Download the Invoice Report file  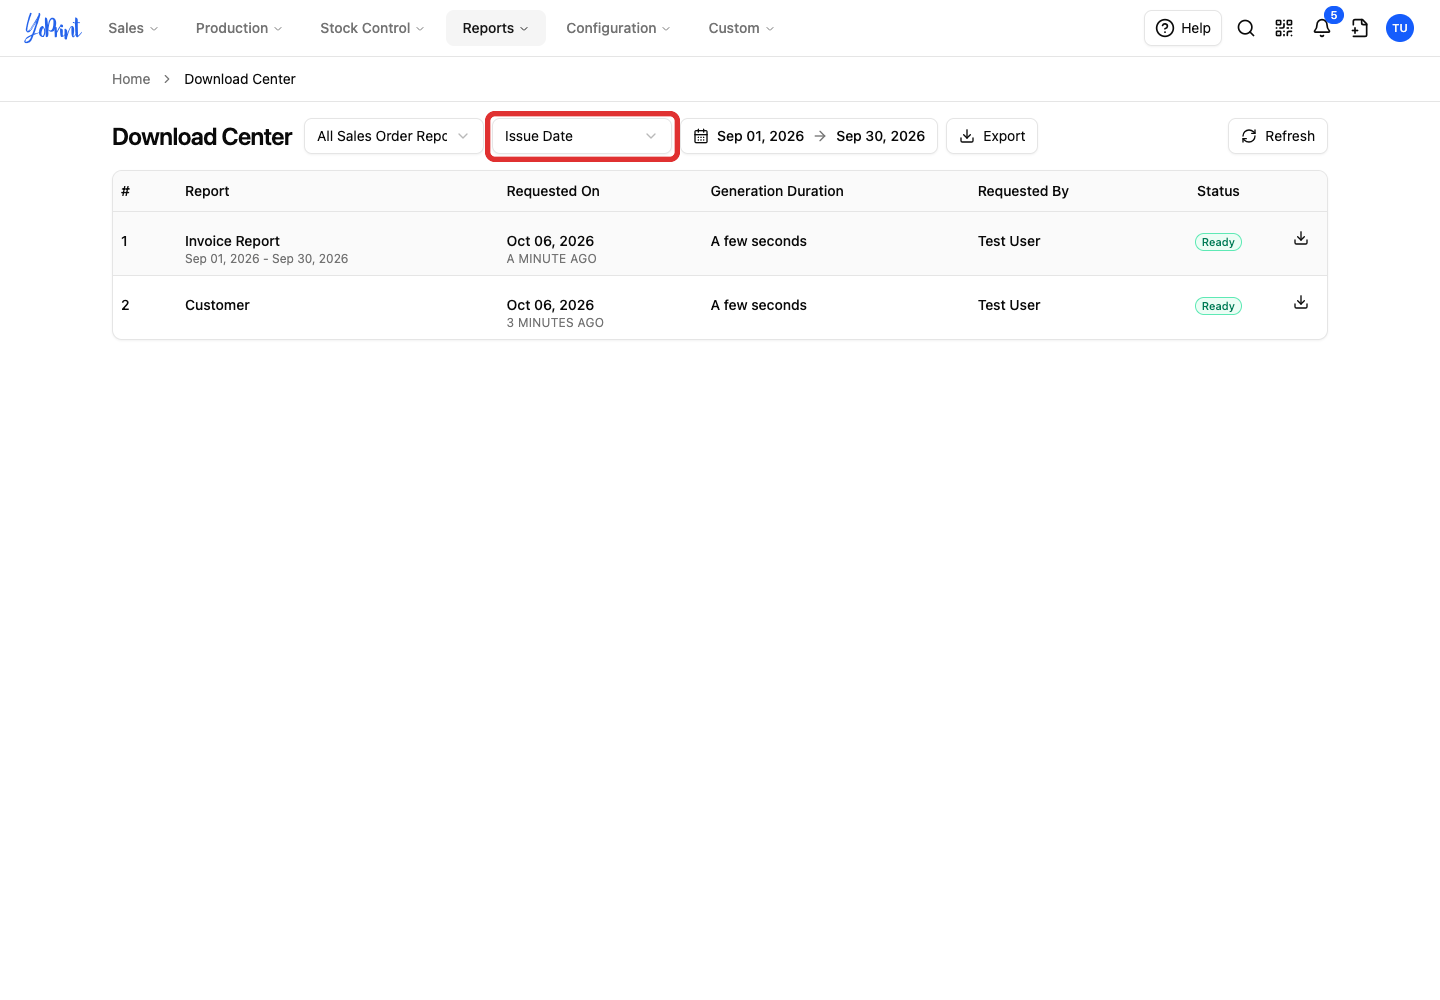pos(1301,239)
